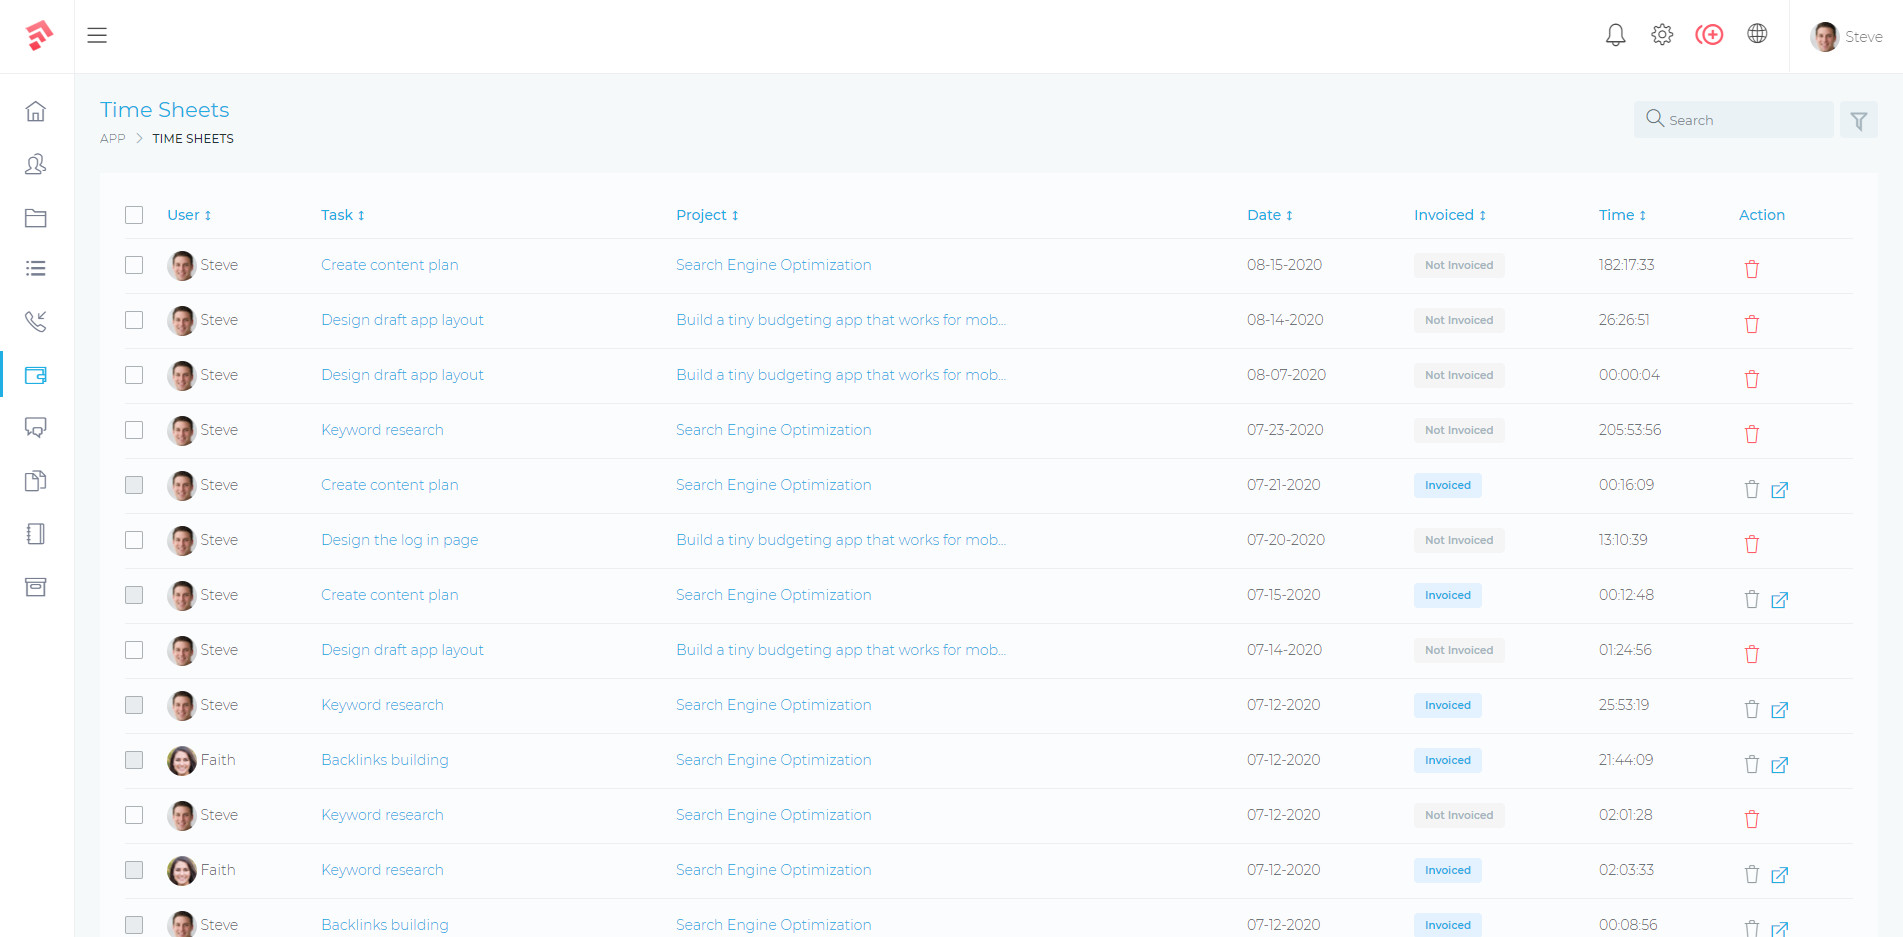Change language with the globe icon
Screen dimensions: 1903x937
(x=1758, y=34)
